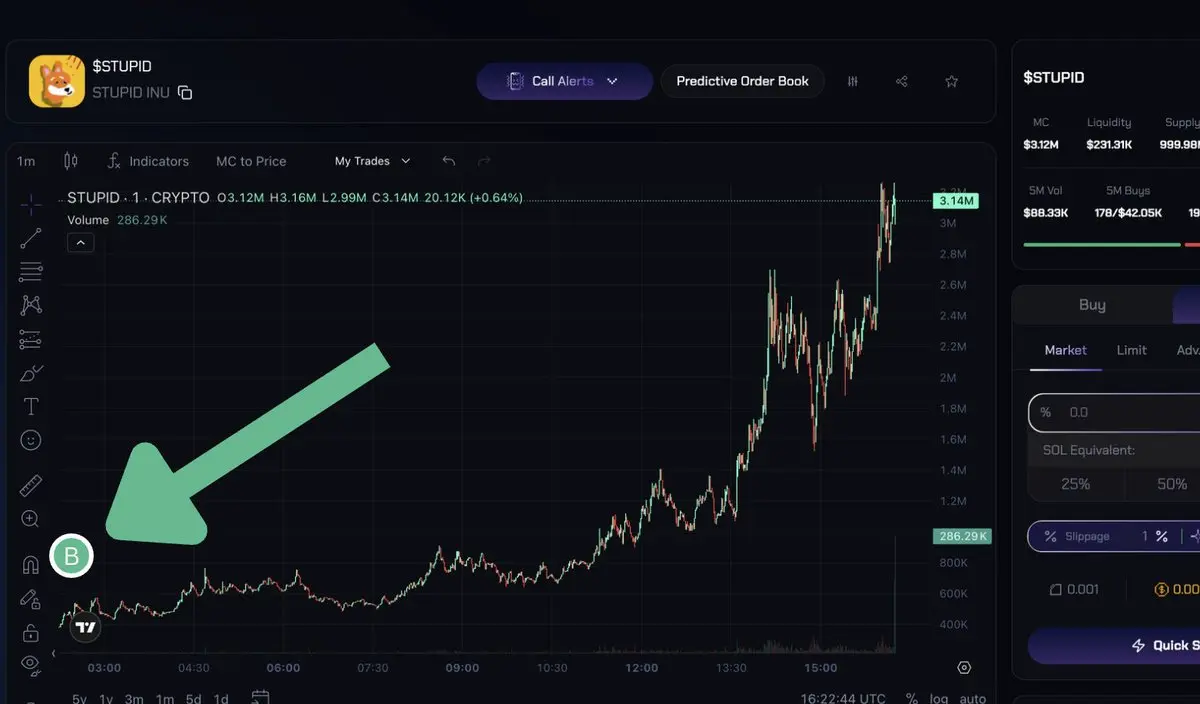Open the Call Alerts dropdown

click(x=564, y=81)
